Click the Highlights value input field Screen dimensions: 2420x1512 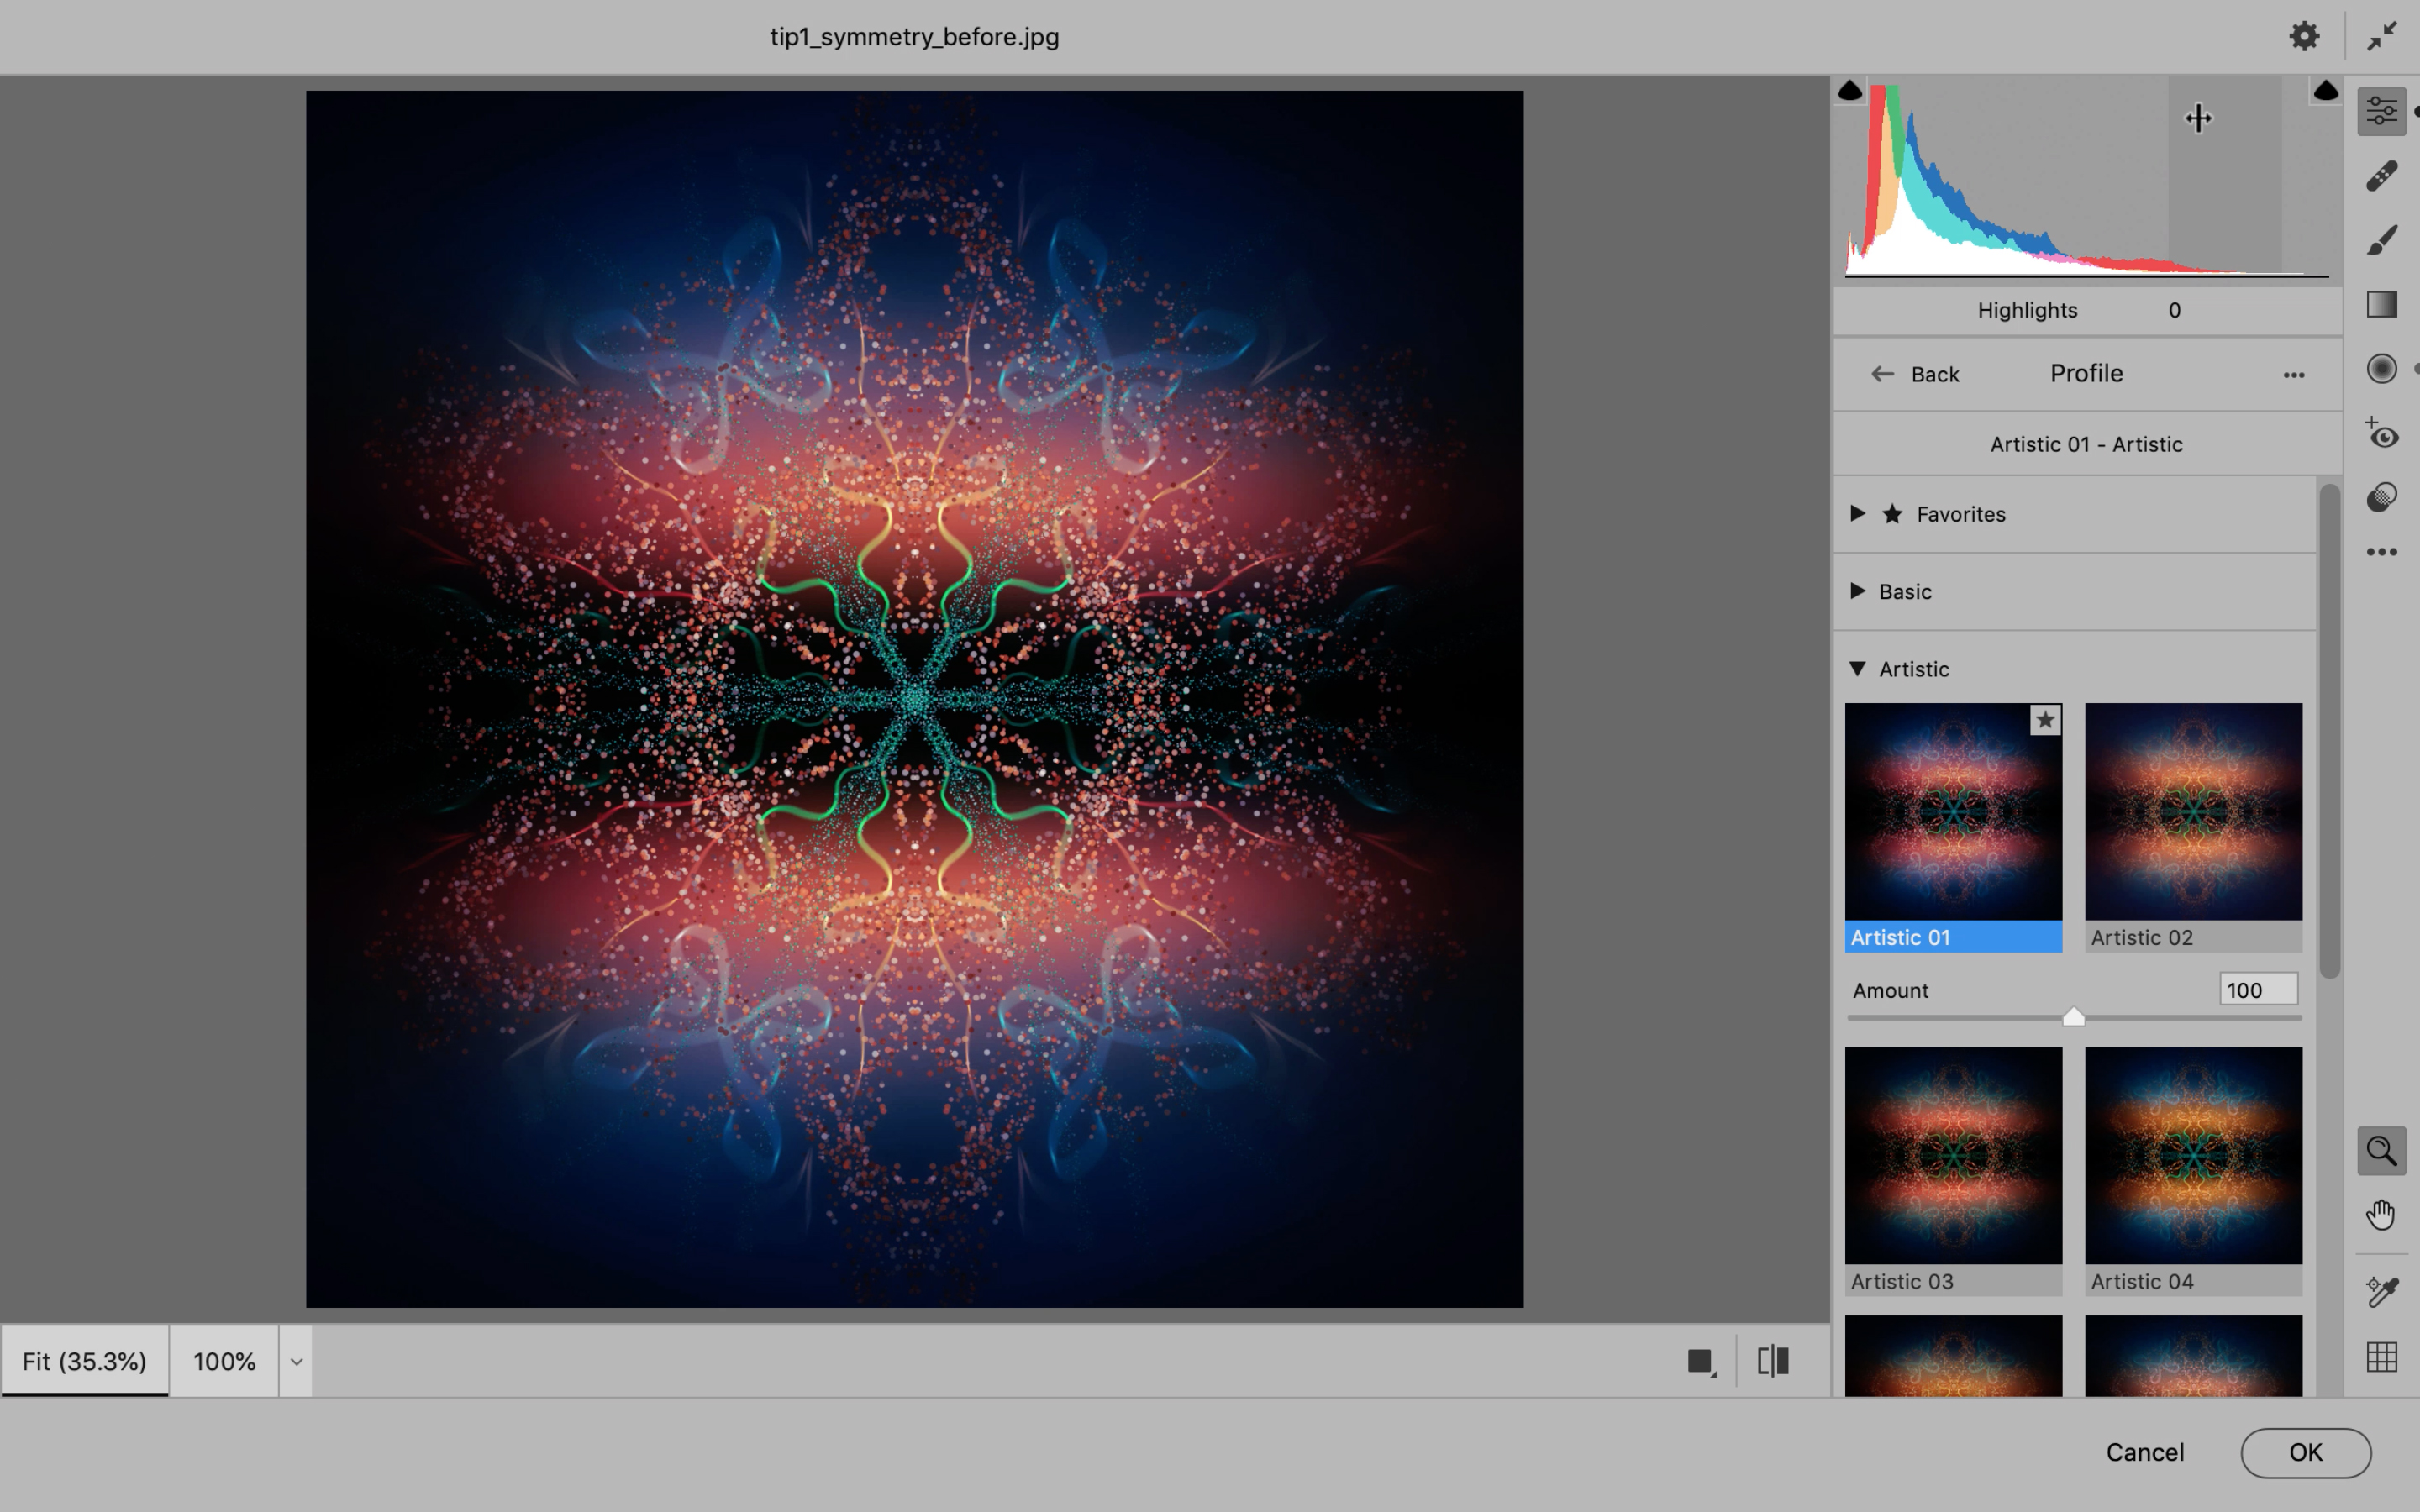tap(2175, 310)
